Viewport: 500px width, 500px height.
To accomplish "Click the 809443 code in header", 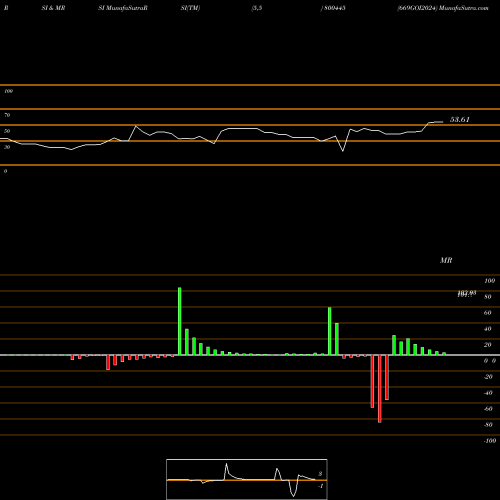I will click(335, 8).
